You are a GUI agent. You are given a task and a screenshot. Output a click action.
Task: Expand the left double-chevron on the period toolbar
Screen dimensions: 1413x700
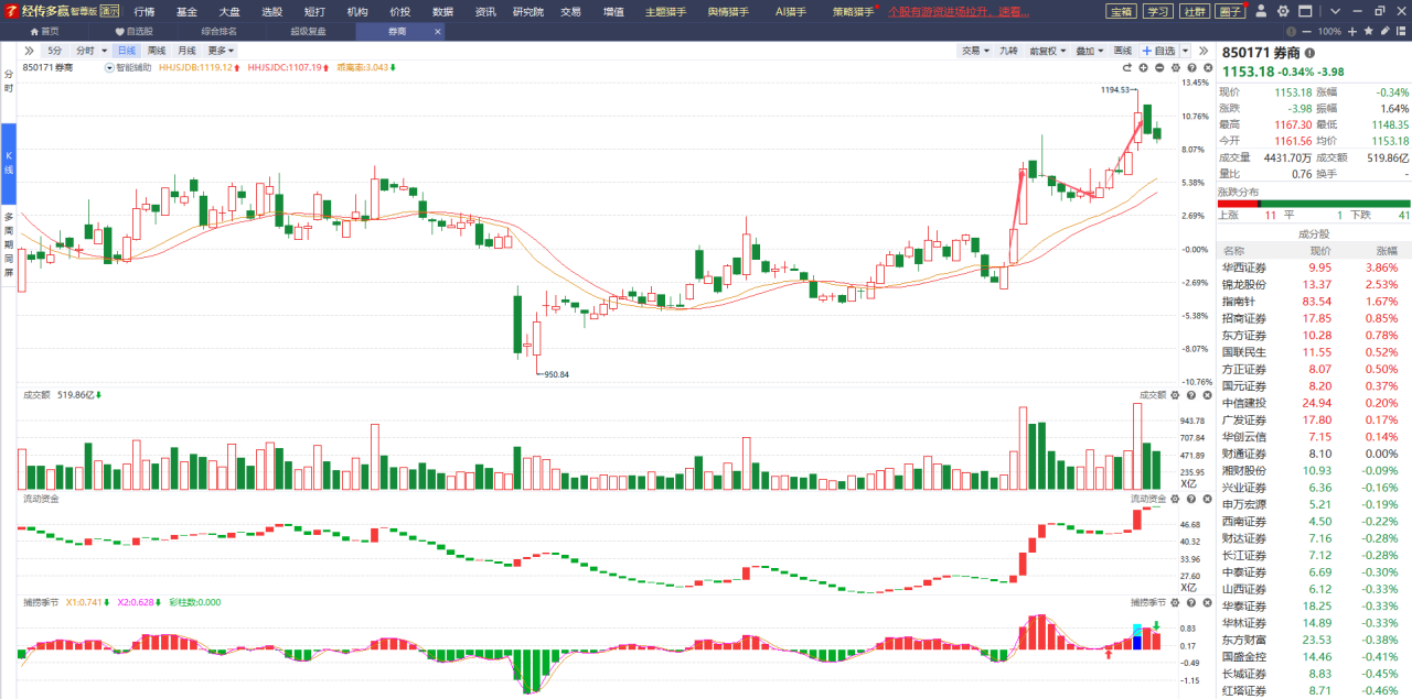point(29,50)
